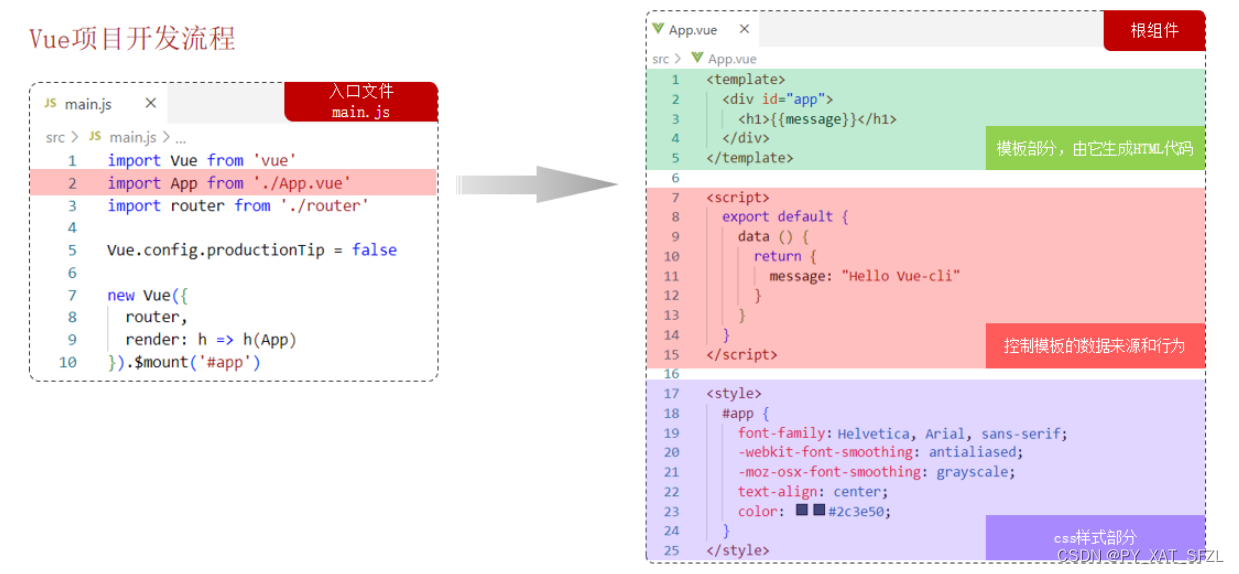Click the JS icon on main.js tab
Image resolution: width=1239 pixels, height=574 pixels.
click(50, 104)
